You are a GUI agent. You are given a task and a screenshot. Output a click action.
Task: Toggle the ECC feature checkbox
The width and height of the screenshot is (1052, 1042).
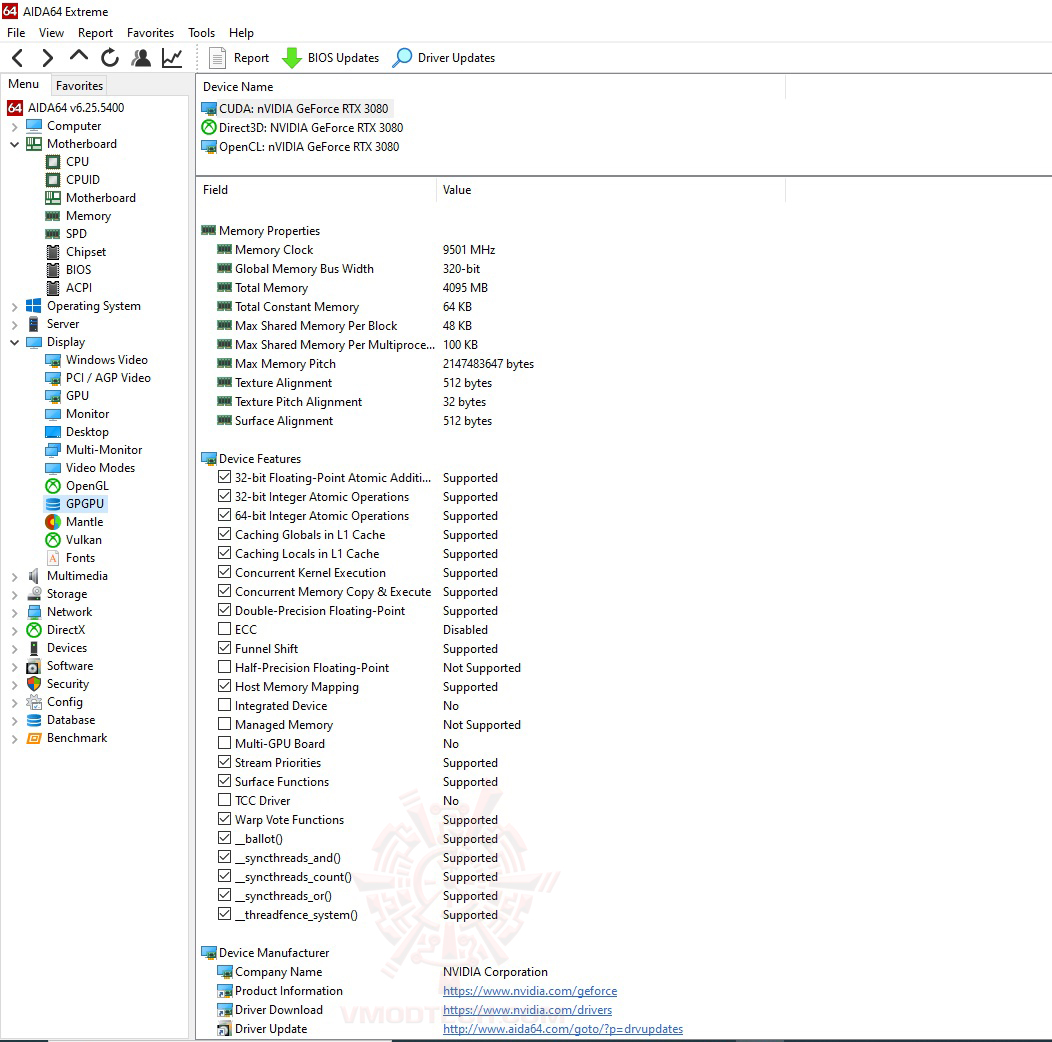click(225, 629)
